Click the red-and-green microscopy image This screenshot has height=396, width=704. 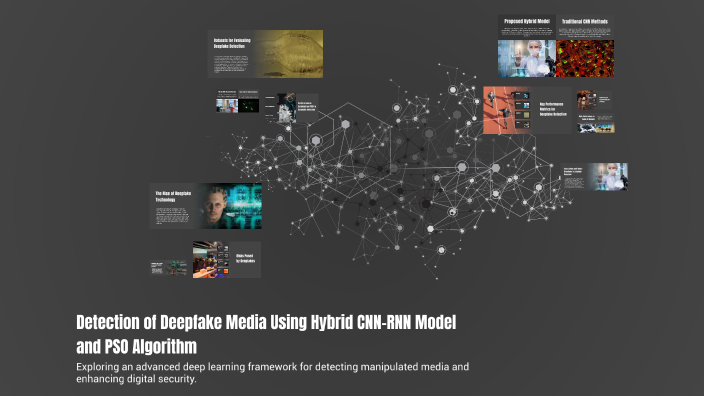point(585,58)
